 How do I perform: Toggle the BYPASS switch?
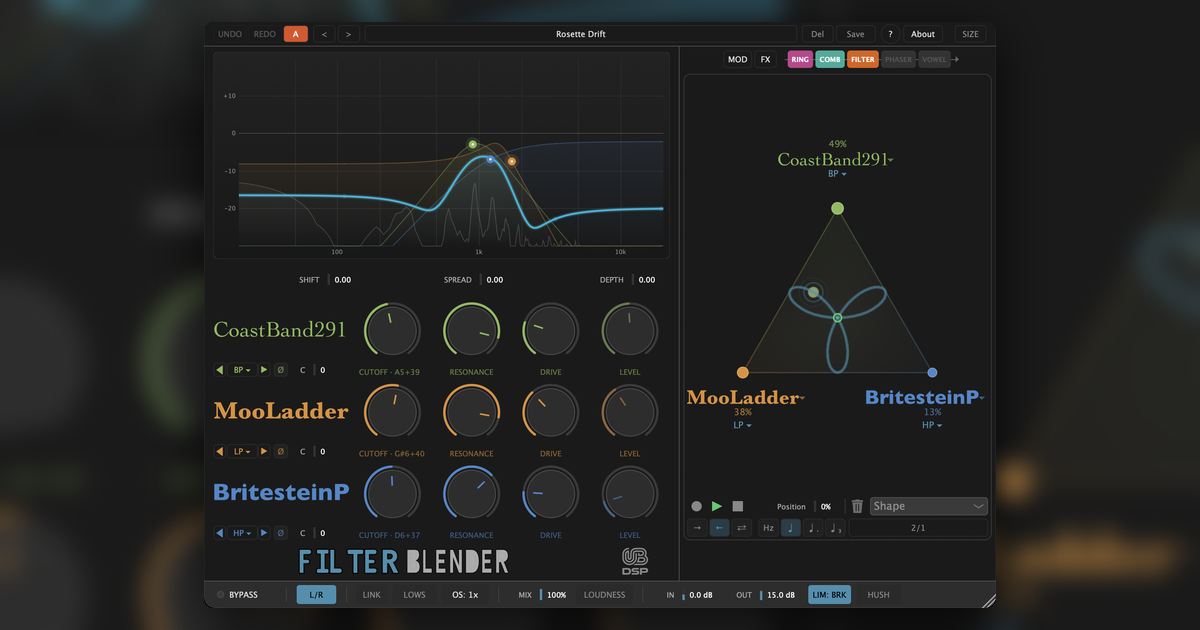pyautogui.click(x=238, y=595)
